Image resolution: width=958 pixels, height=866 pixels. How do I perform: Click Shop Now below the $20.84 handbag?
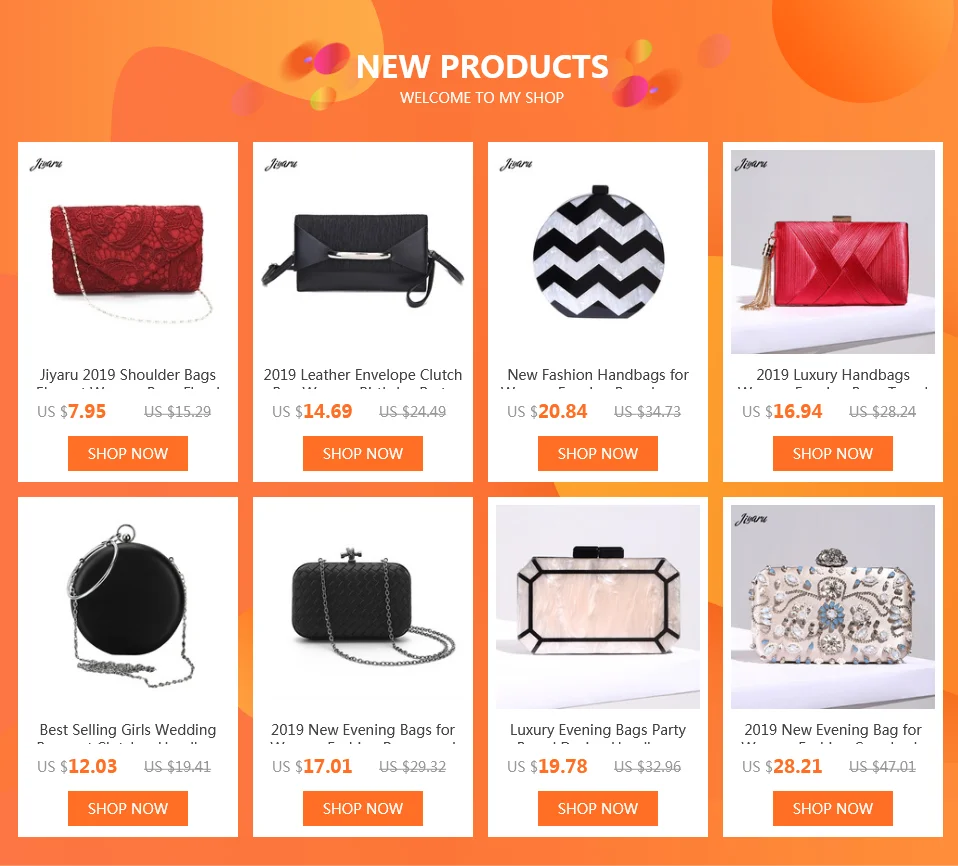pyautogui.click(x=598, y=453)
